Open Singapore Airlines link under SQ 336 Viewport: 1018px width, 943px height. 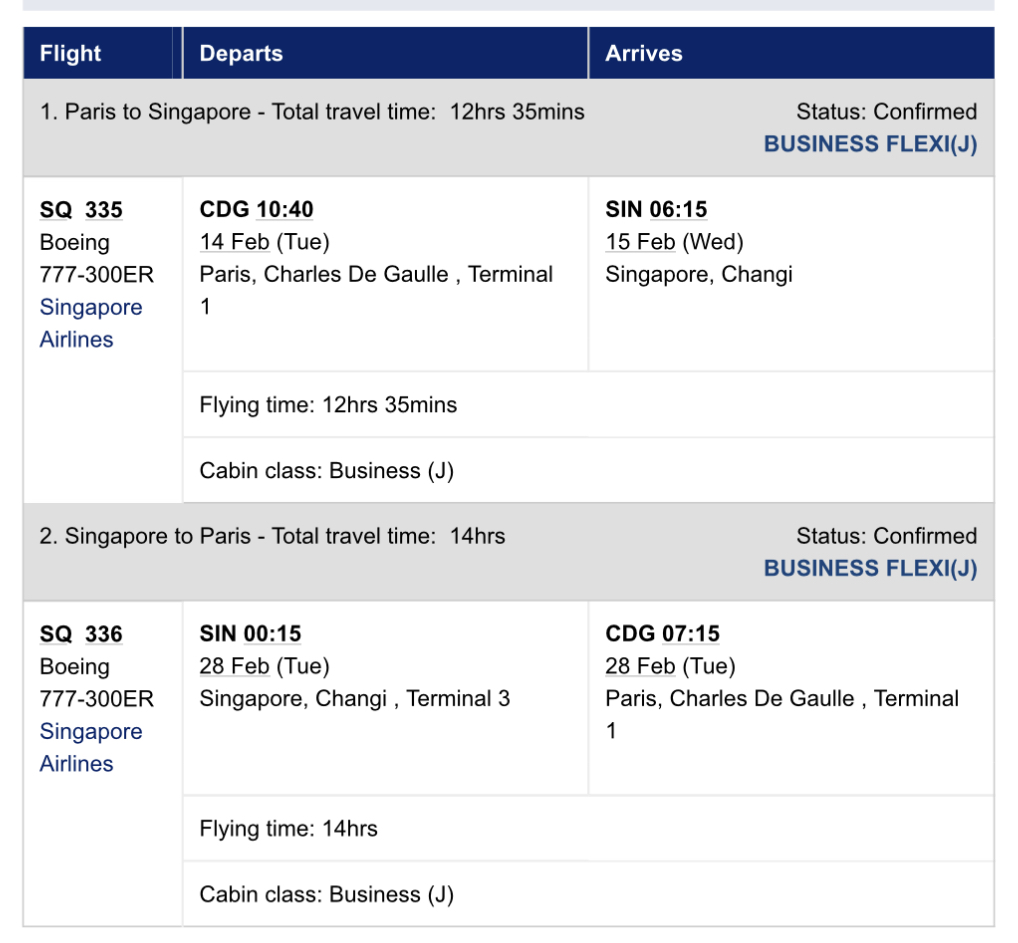(x=90, y=747)
